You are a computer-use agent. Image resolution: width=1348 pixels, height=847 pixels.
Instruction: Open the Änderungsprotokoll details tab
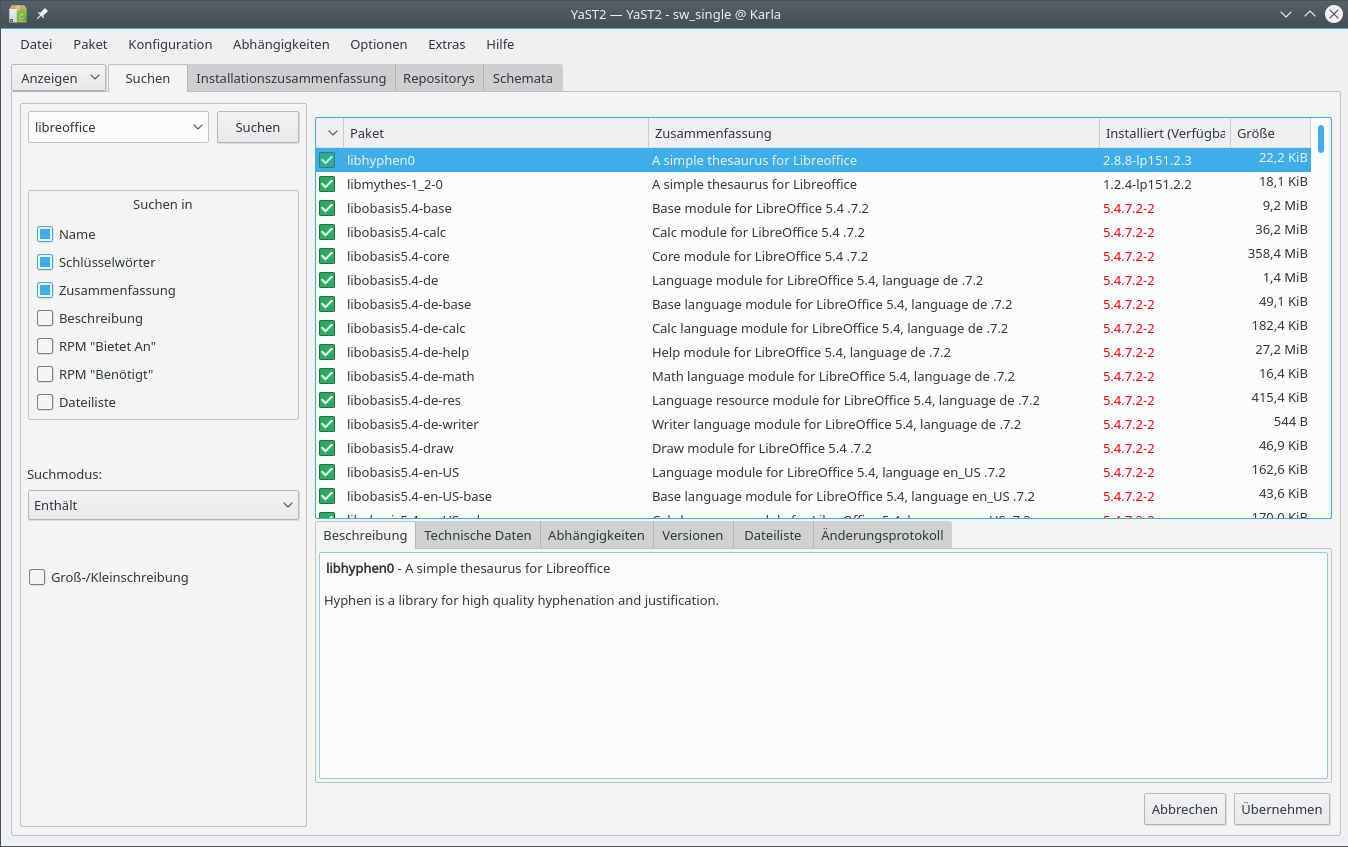[882, 535]
